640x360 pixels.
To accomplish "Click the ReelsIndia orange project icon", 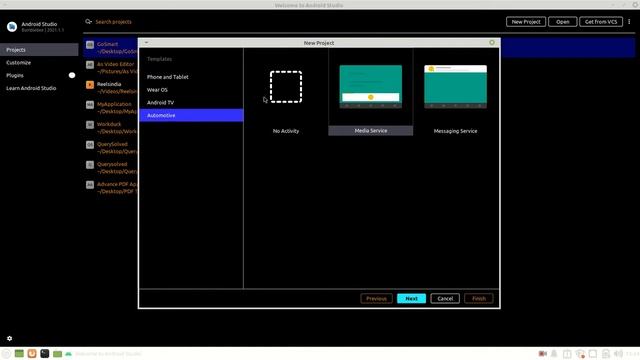I will tap(90, 85).
